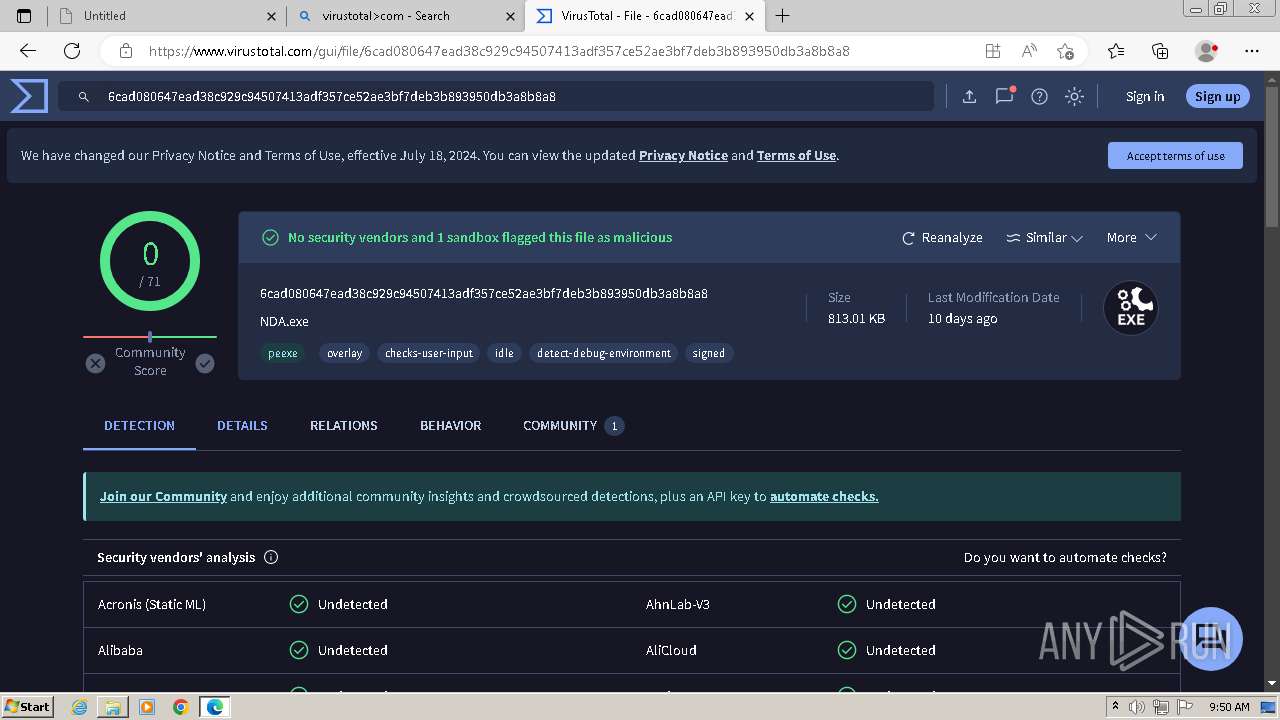Open File Explorer from the taskbar
This screenshot has height=720, width=1280.
pos(113,707)
